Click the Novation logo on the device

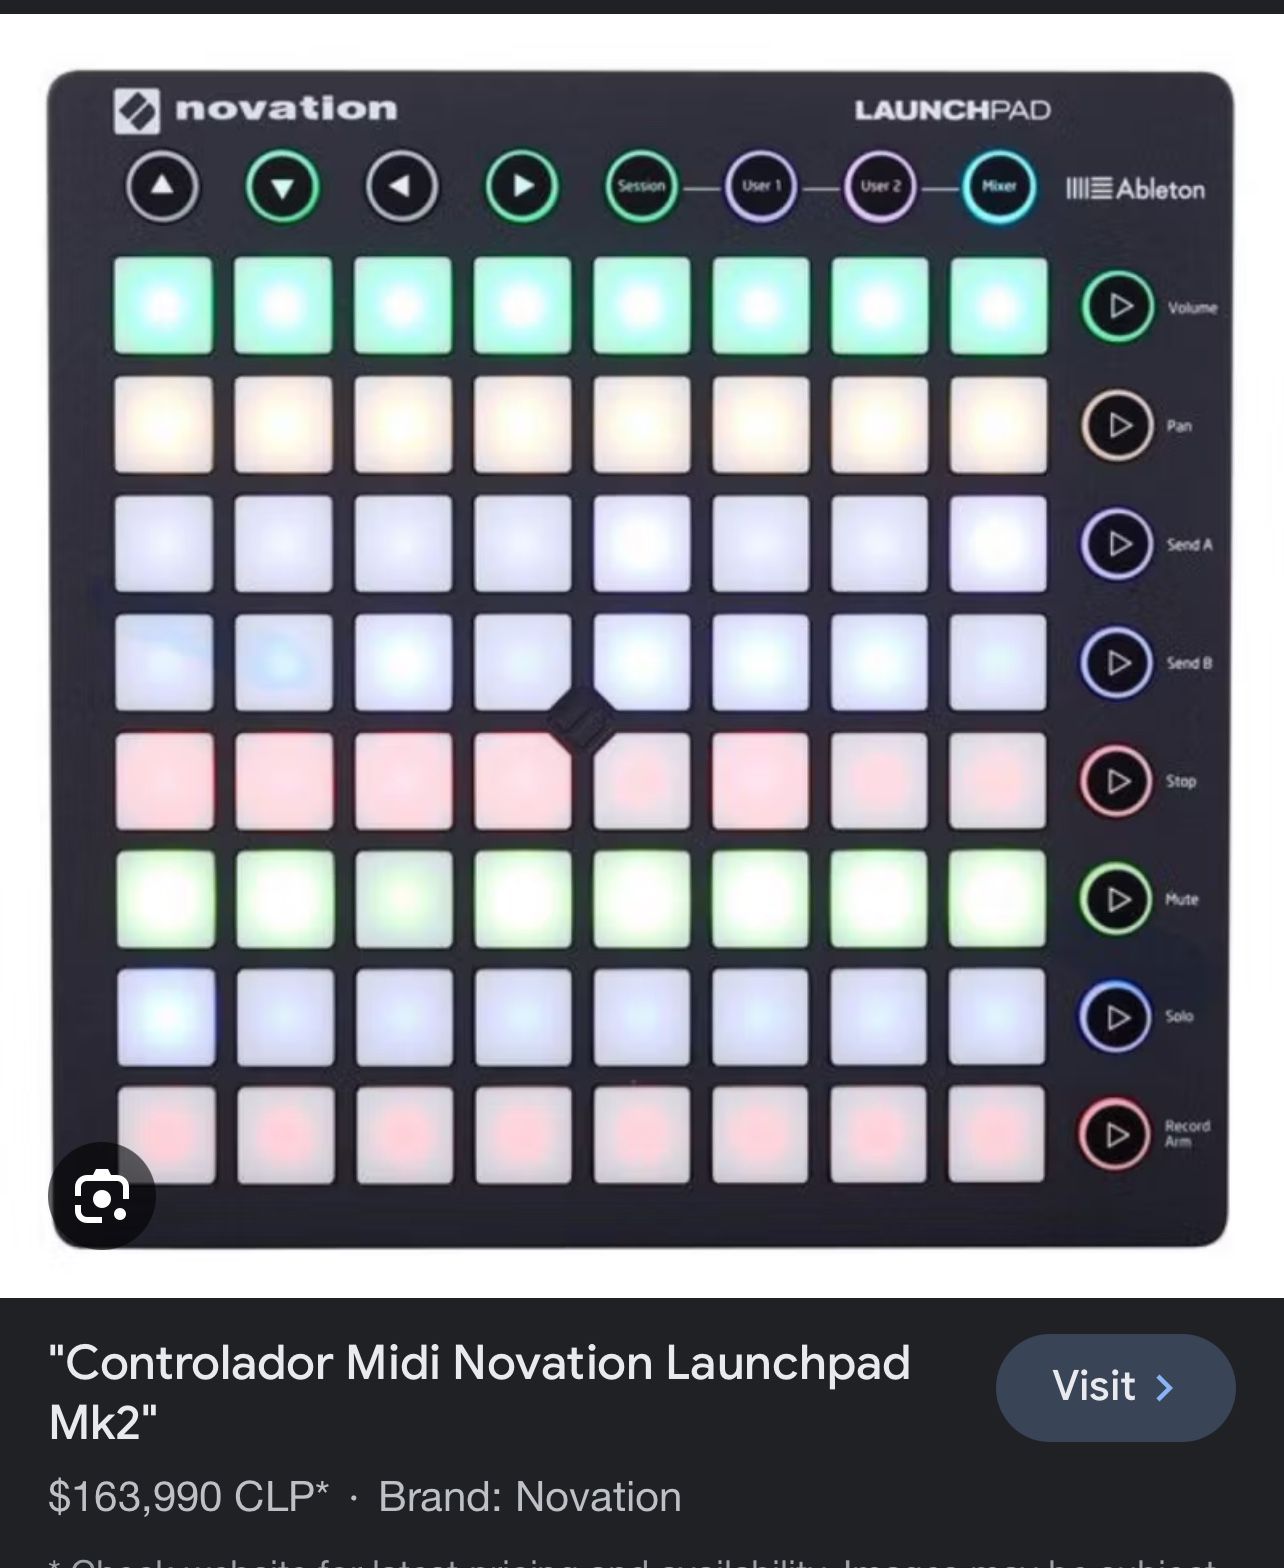255,110
